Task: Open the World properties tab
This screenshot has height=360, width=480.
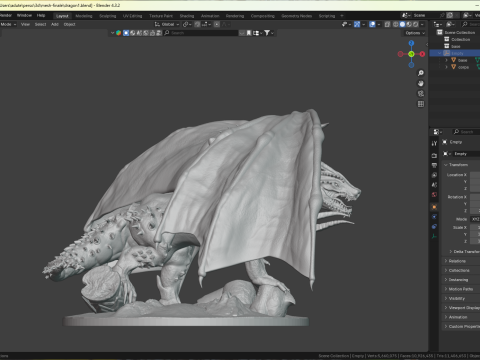Action: click(x=434, y=194)
